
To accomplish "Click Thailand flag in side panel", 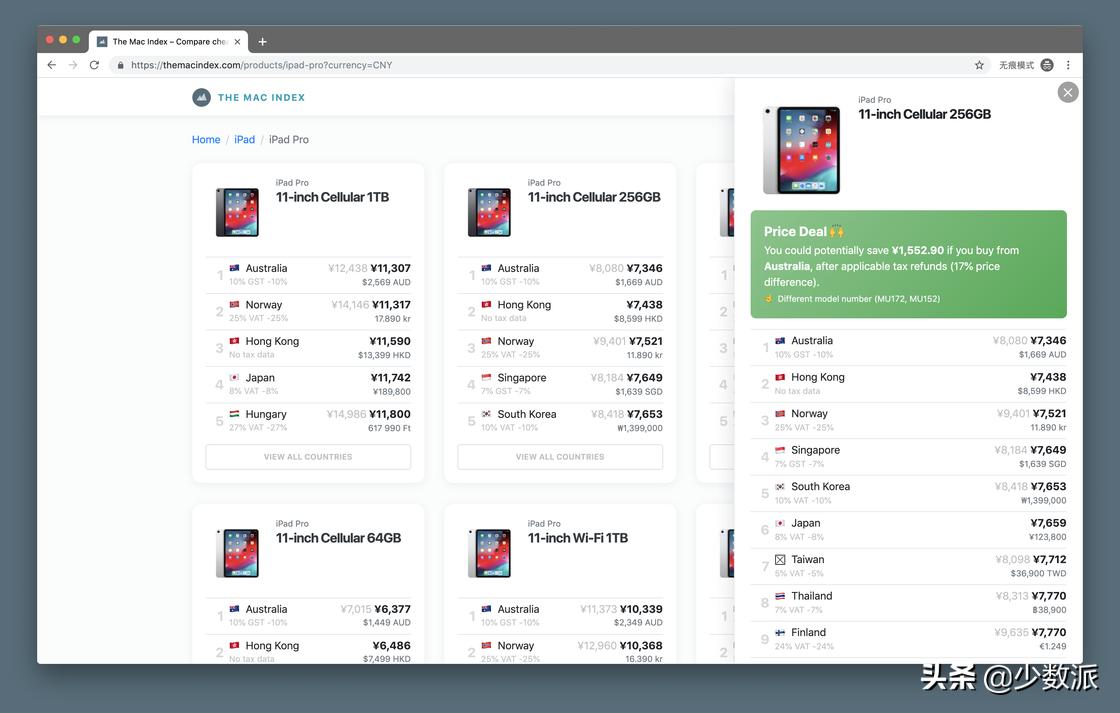I will pos(780,596).
